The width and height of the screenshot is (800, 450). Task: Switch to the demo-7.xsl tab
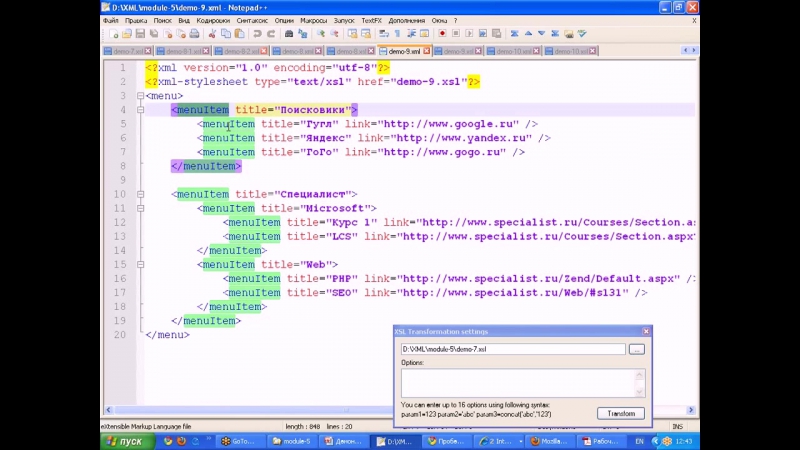(x=127, y=51)
